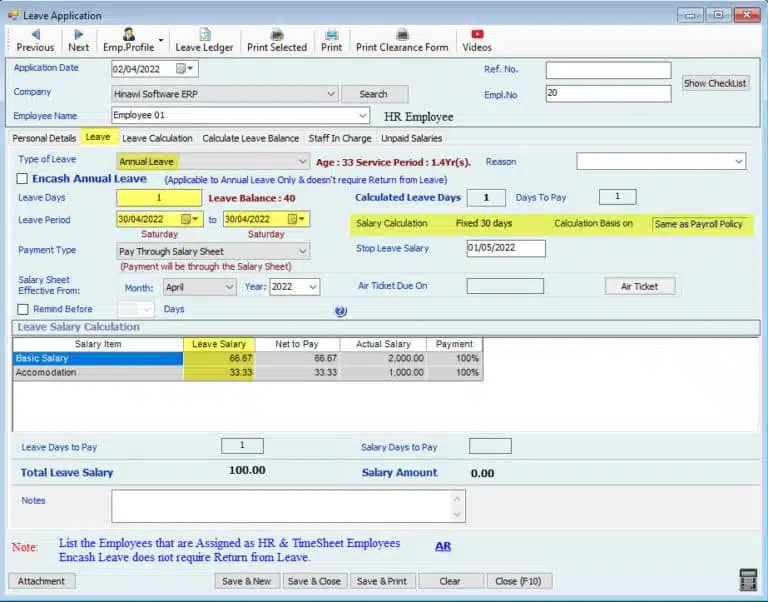Image resolution: width=768 pixels, height=602 pixels.
Task: Open the Unpaid Salaries tab
Action: 411,138
